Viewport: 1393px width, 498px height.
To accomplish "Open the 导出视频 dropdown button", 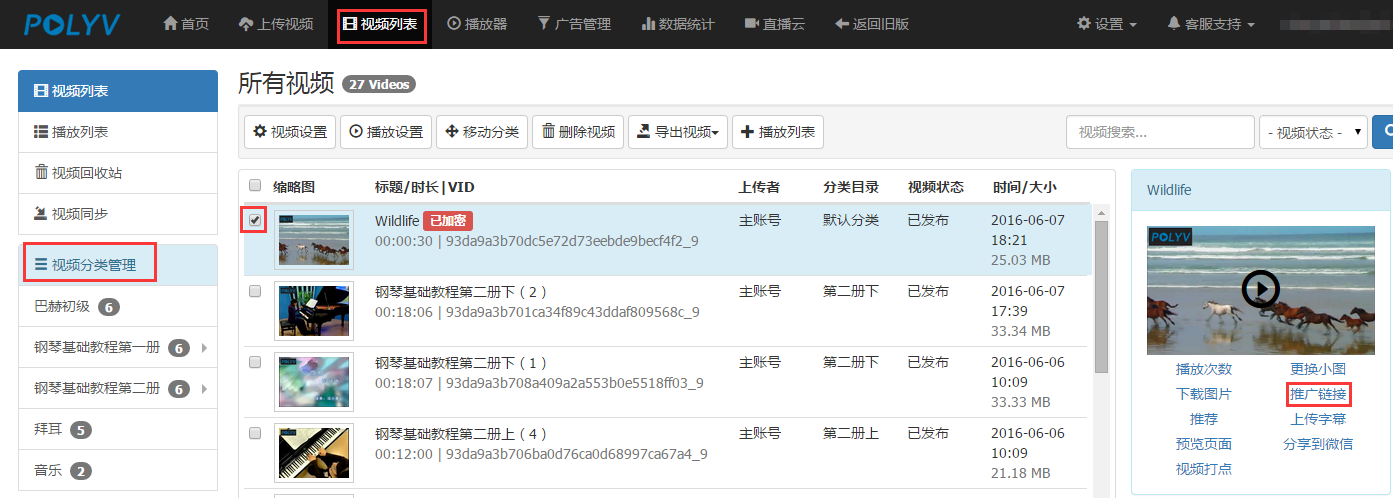I will (678, 132).
